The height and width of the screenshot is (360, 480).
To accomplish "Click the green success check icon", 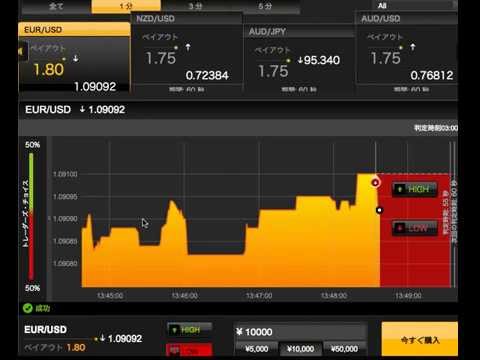I will tap(28, 308).
